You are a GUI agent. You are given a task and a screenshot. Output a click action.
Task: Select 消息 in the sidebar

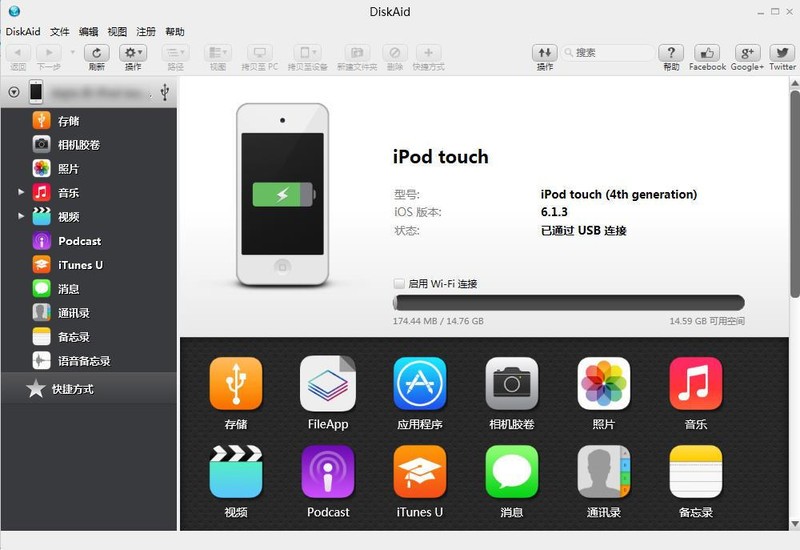89,289
